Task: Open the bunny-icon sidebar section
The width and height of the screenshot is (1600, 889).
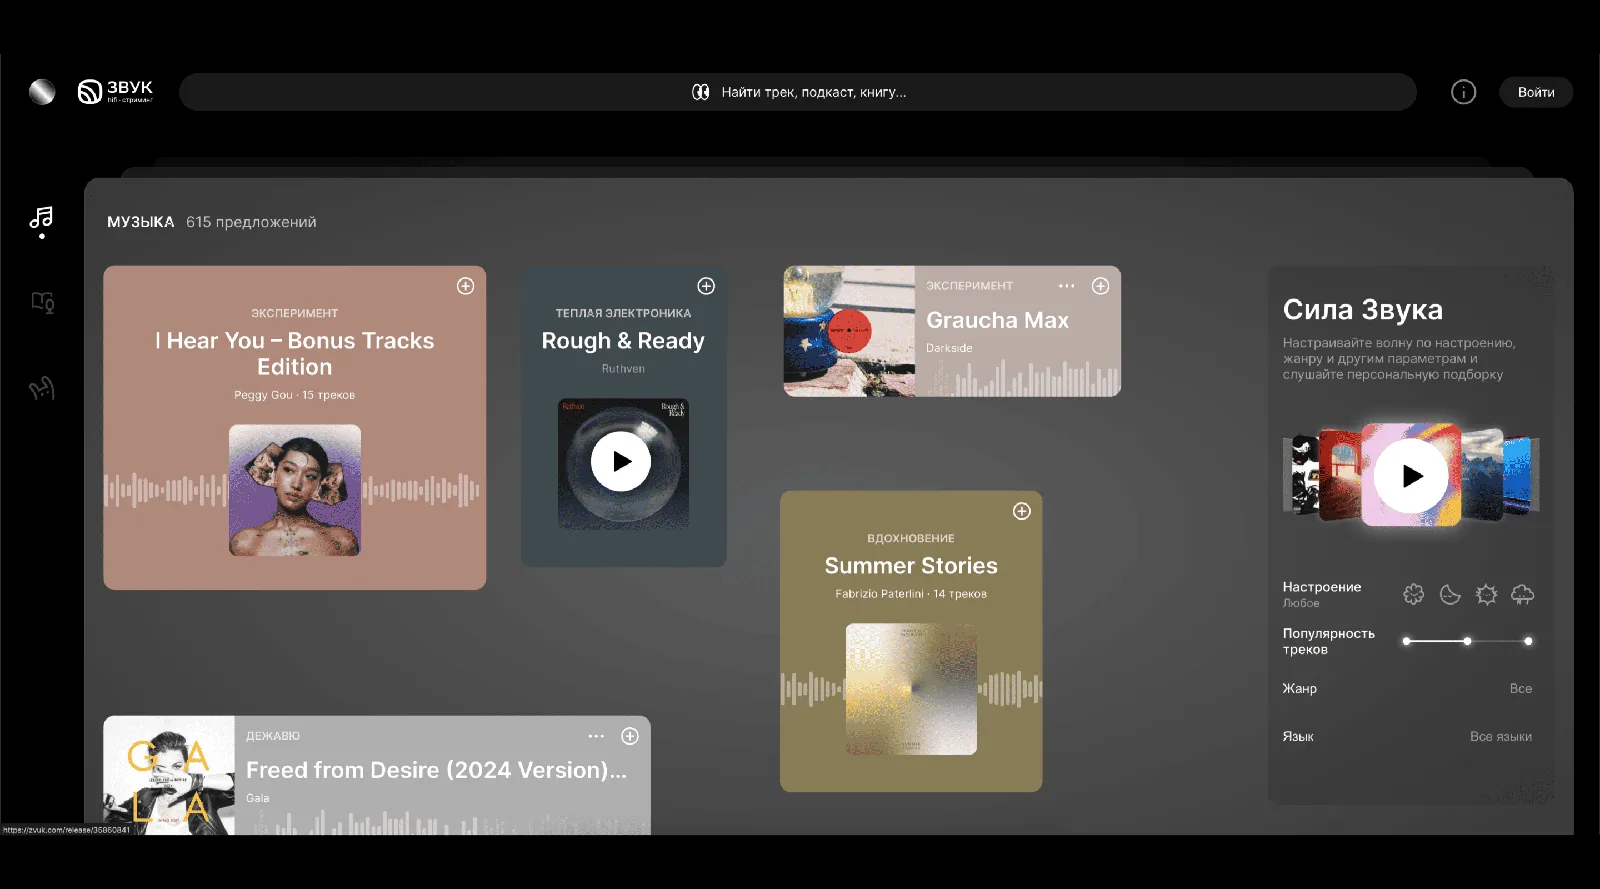Action: pos(41,388)
